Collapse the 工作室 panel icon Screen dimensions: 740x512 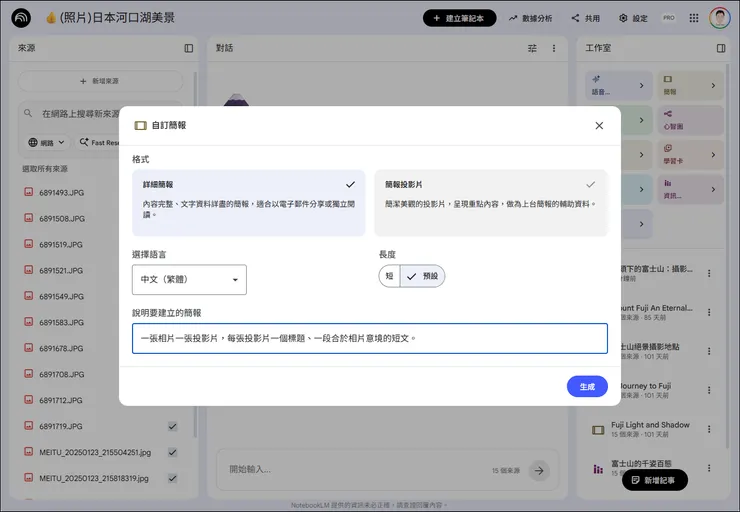click(x=721, y=48)
